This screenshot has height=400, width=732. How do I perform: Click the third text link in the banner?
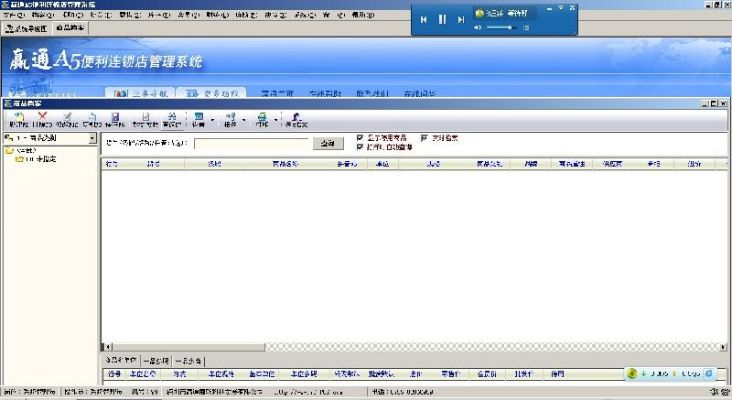pyautogui.click(x=373, y=93)
